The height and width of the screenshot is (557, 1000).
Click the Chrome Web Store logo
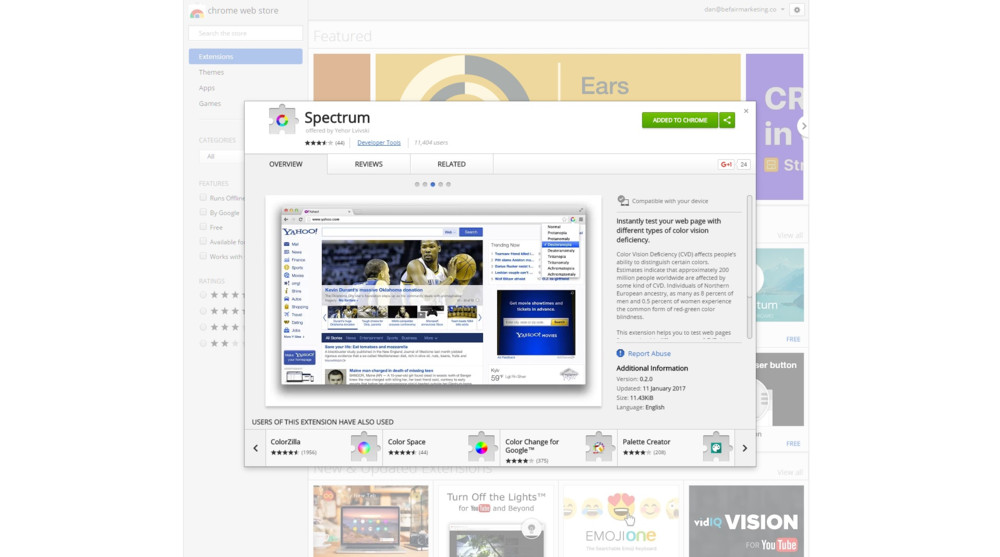[196, 11]
